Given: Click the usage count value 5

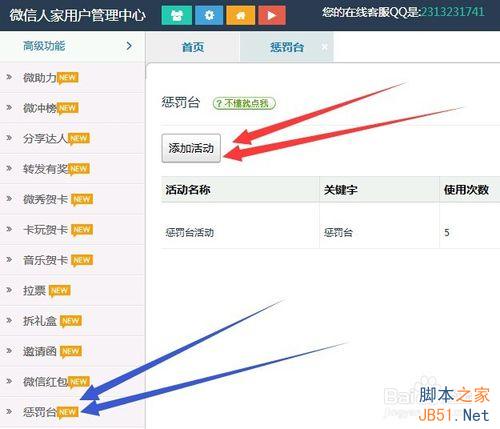Looking at the screenshot, I should (x=447, y=232).
